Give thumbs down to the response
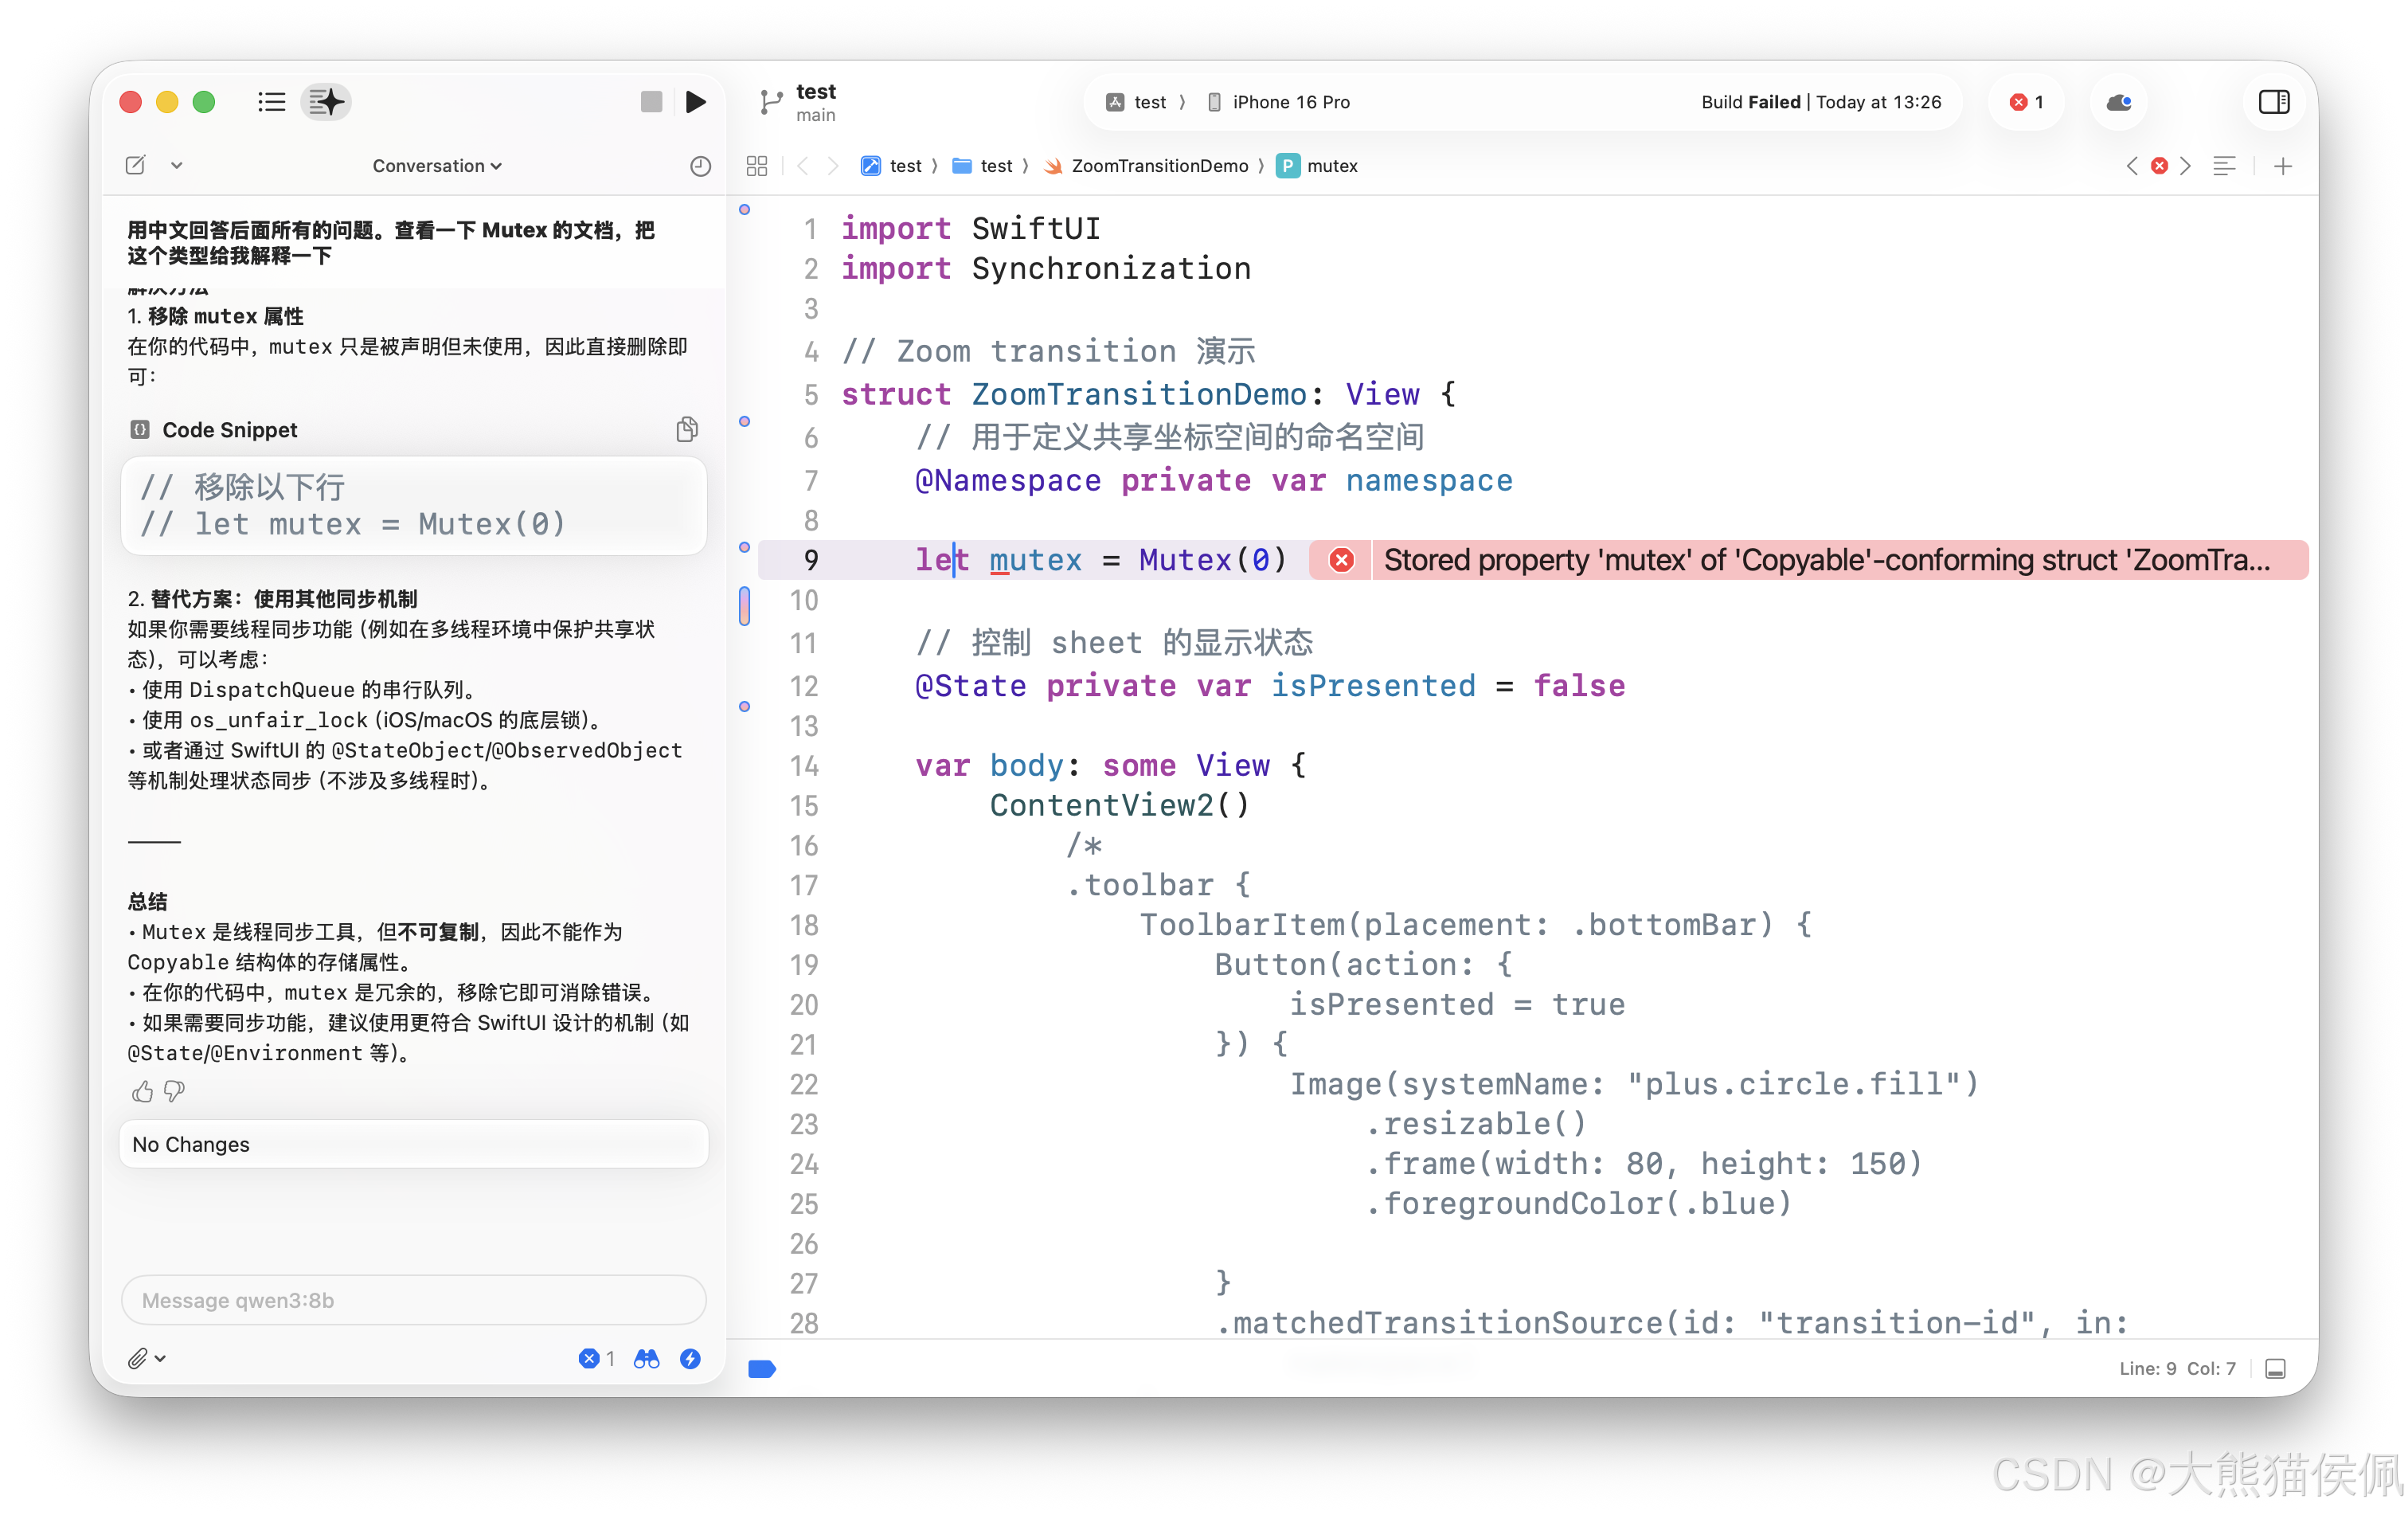Viewport: 2408px width, 1515px height. (174, 1091)
